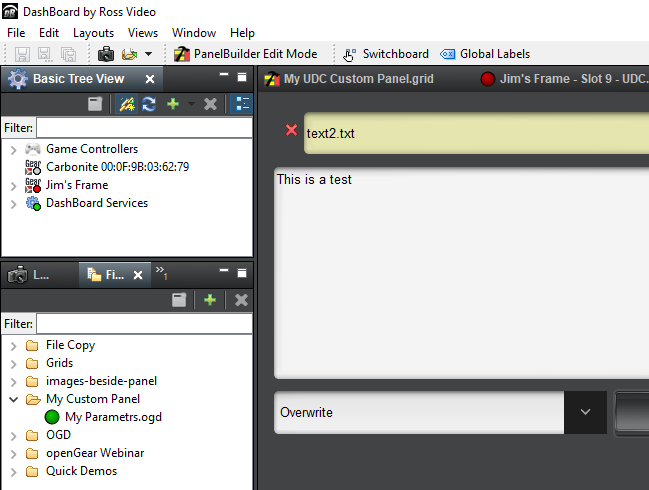The image size is (649, 490).
Task: Expand the openGear Webinar folder
Action: (x=13, y=454)
